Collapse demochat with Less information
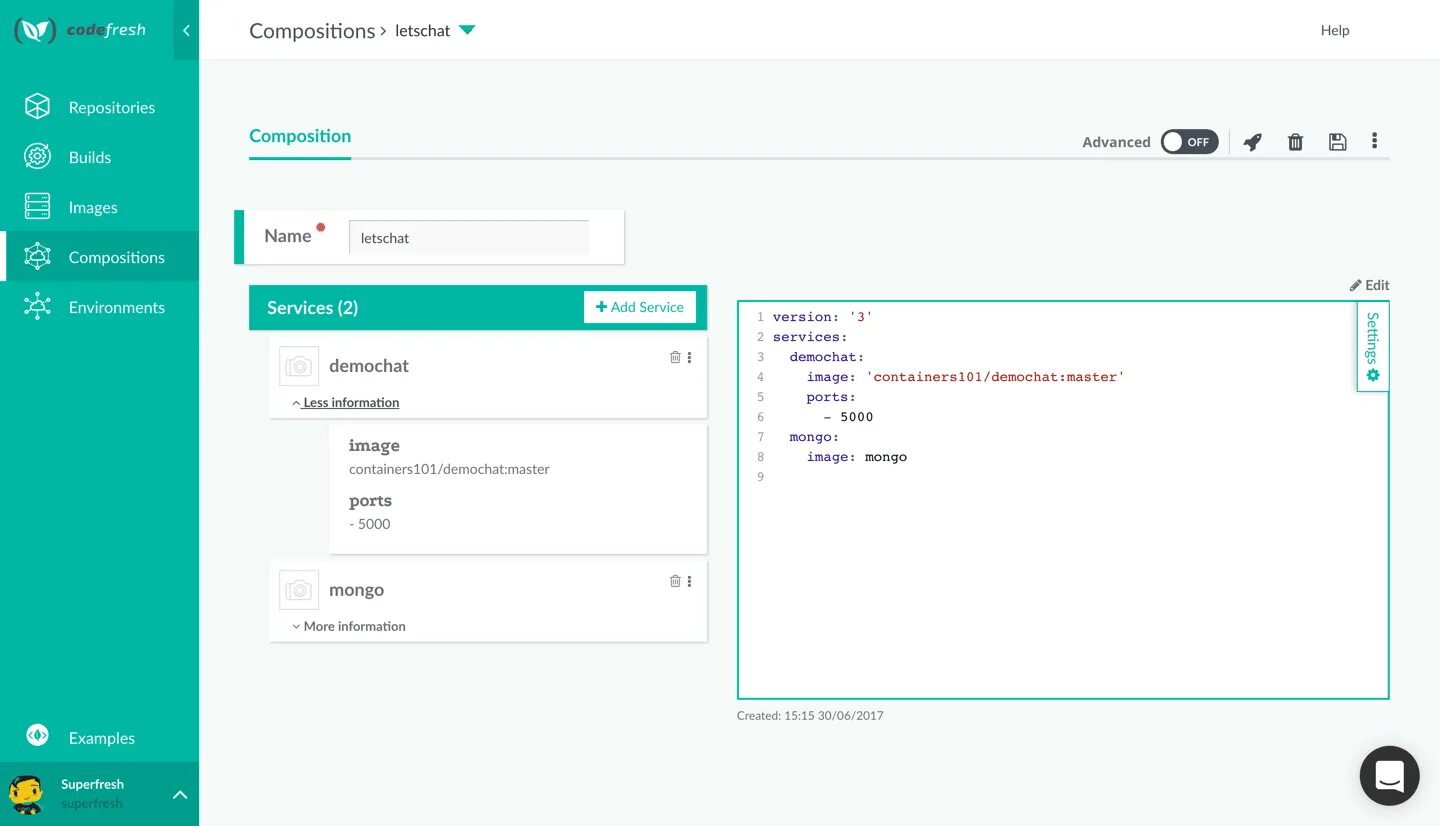 (x=345, y=402)
